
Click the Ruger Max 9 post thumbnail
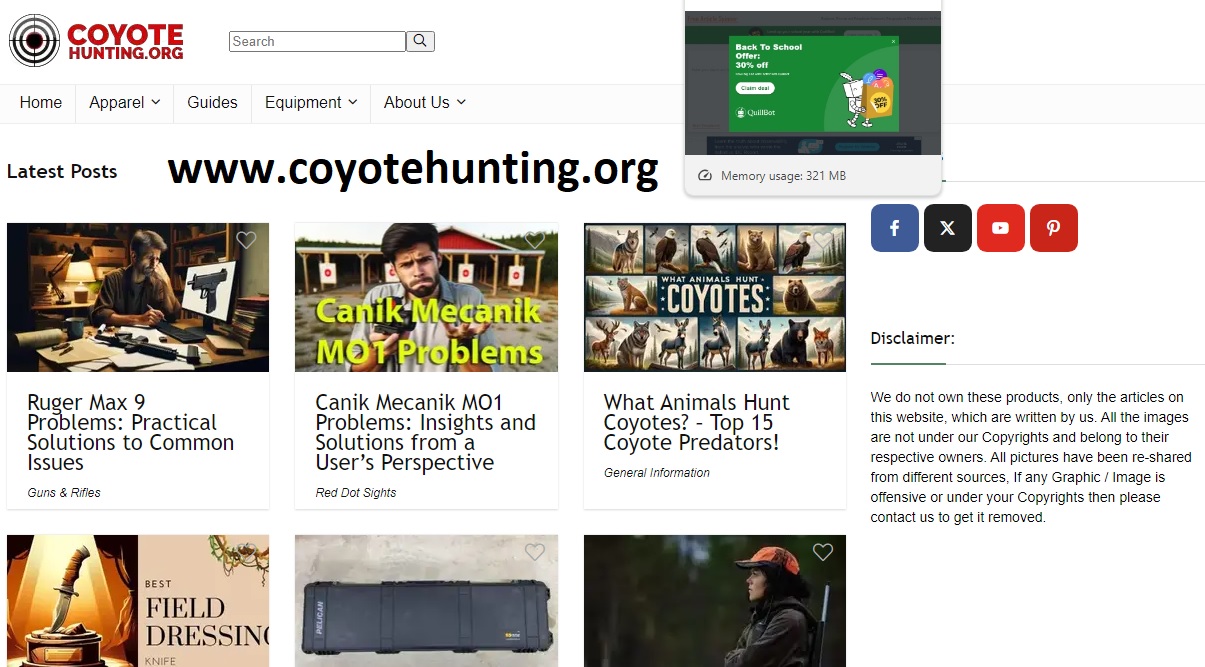[138, 297]
